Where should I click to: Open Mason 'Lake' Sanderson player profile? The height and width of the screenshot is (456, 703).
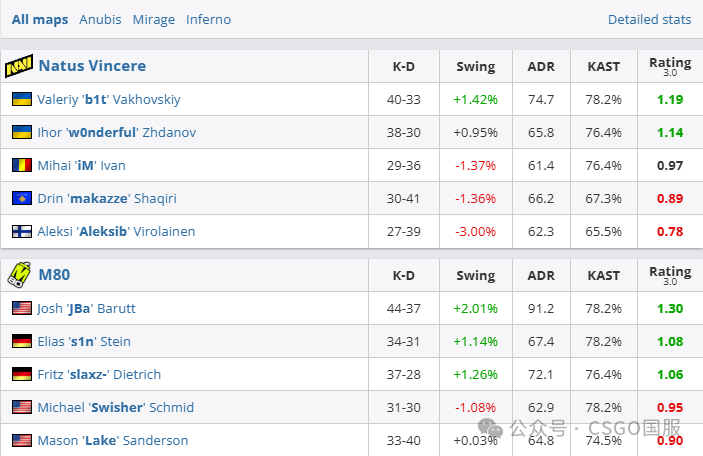[x=113, y=440]
